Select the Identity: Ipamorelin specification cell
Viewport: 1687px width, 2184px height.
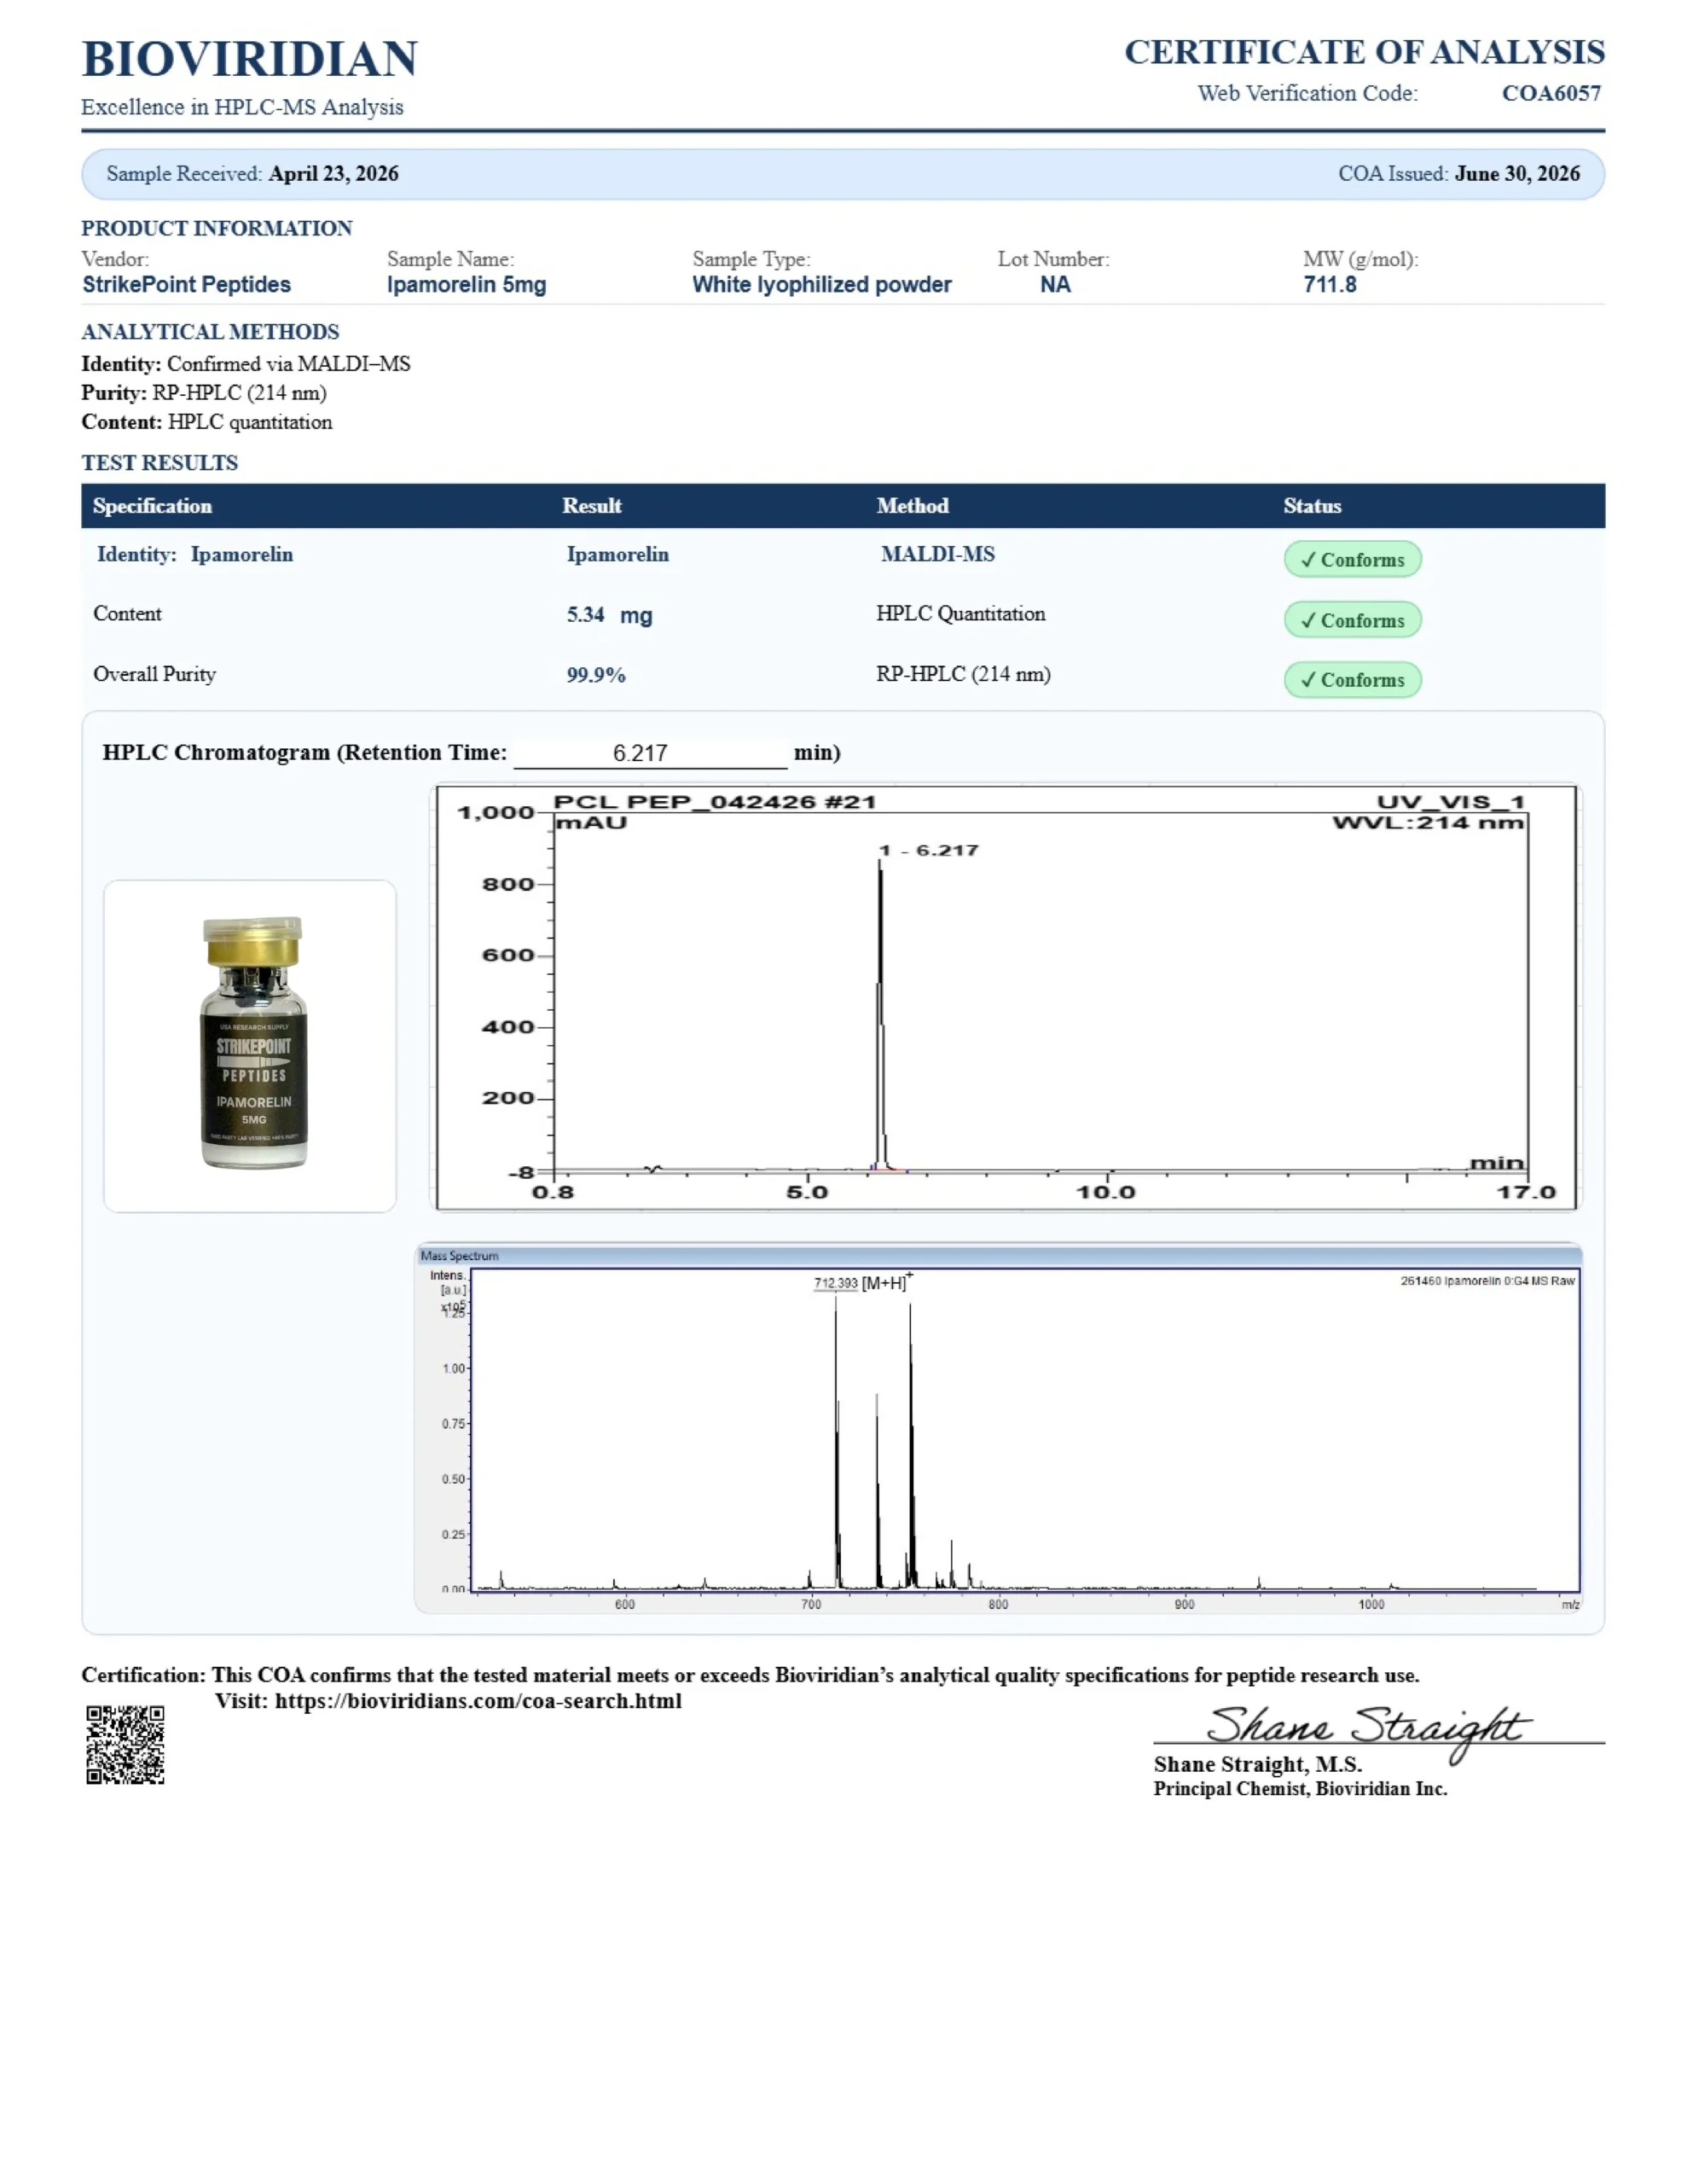coord(195,554)
